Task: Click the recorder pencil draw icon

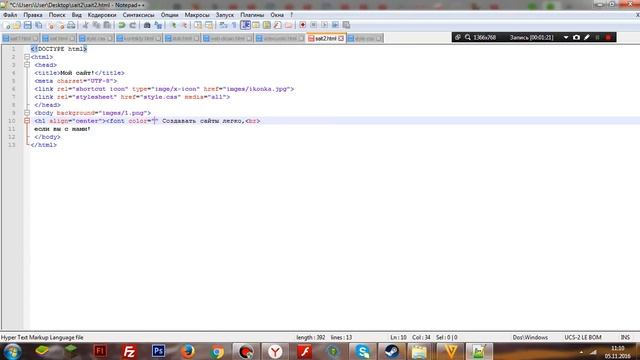Action: (587, 38)
